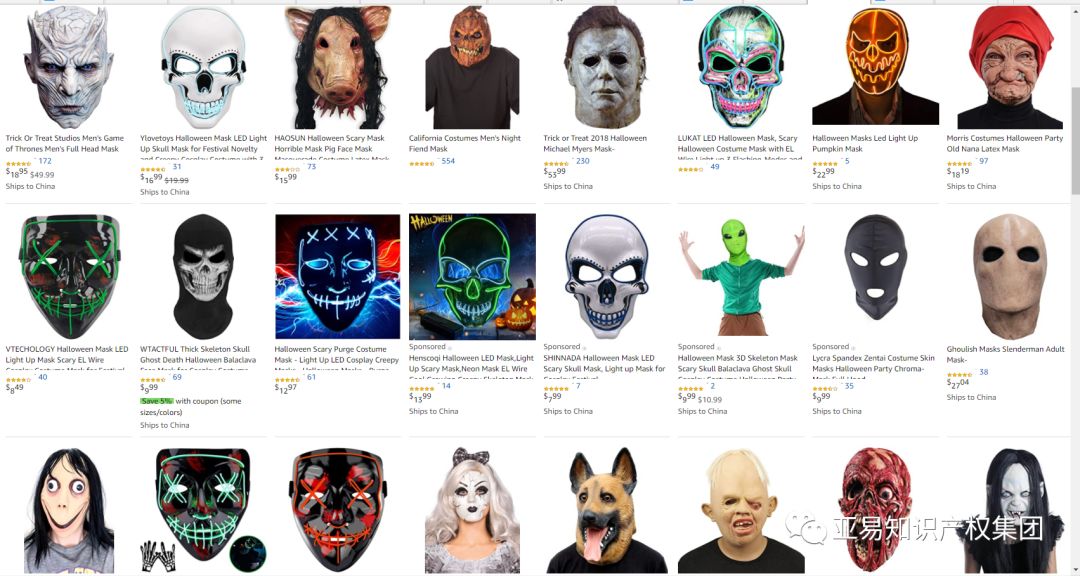Click the German shepherd dog mask image
This screenshot has width=1080, height=576.
[607, 511]
